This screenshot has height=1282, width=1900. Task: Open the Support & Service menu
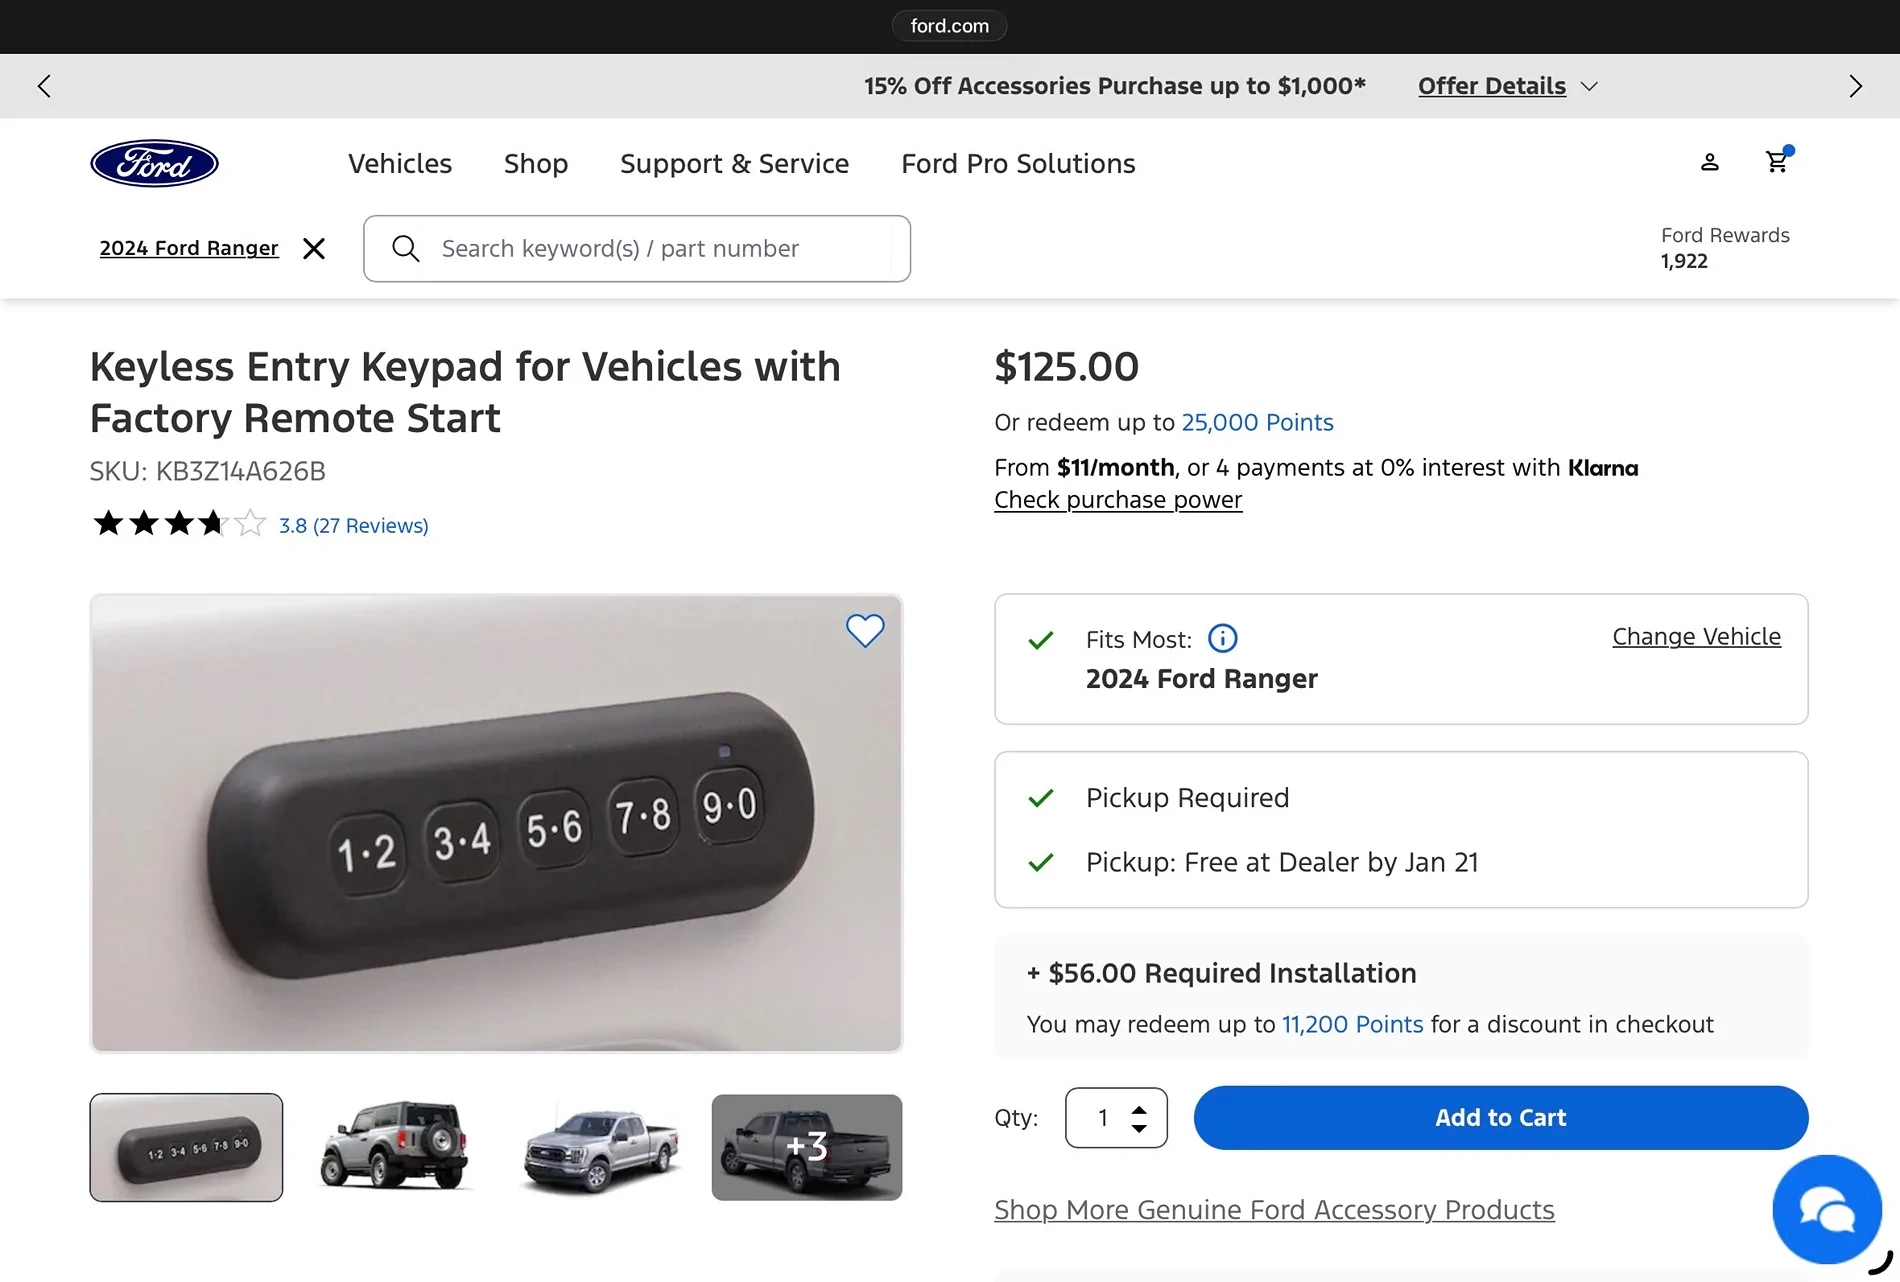coord(734,163)
